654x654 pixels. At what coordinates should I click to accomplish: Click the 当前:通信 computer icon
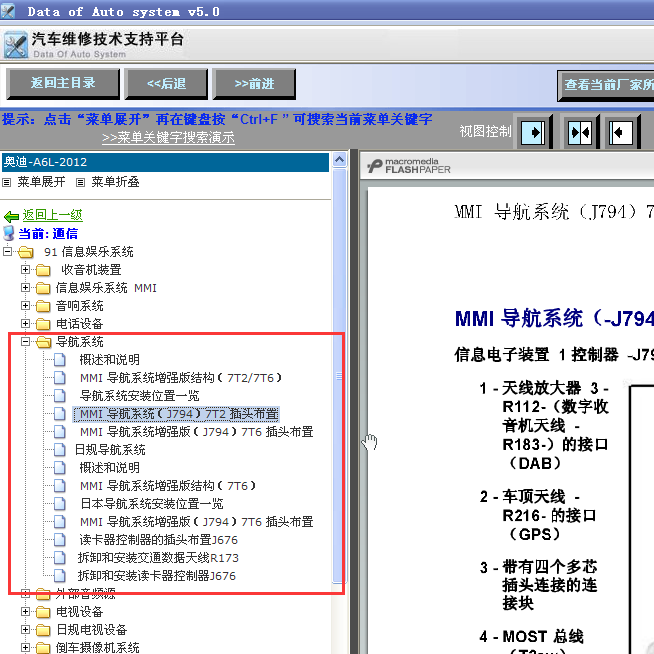coord(9,234)
